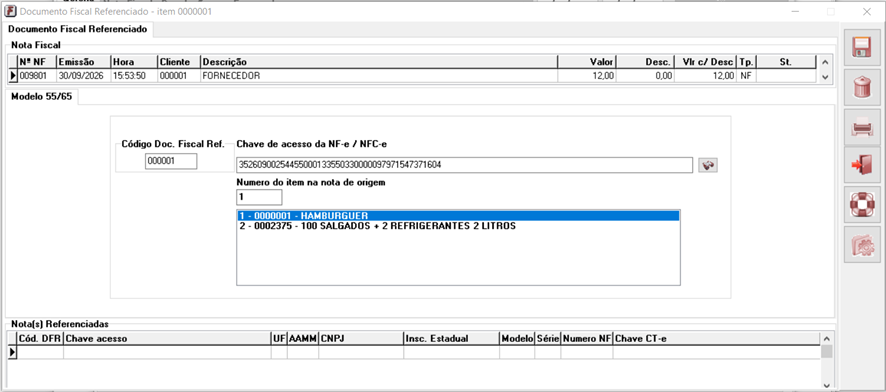Click the exit door icon

(x=862, y=165)
